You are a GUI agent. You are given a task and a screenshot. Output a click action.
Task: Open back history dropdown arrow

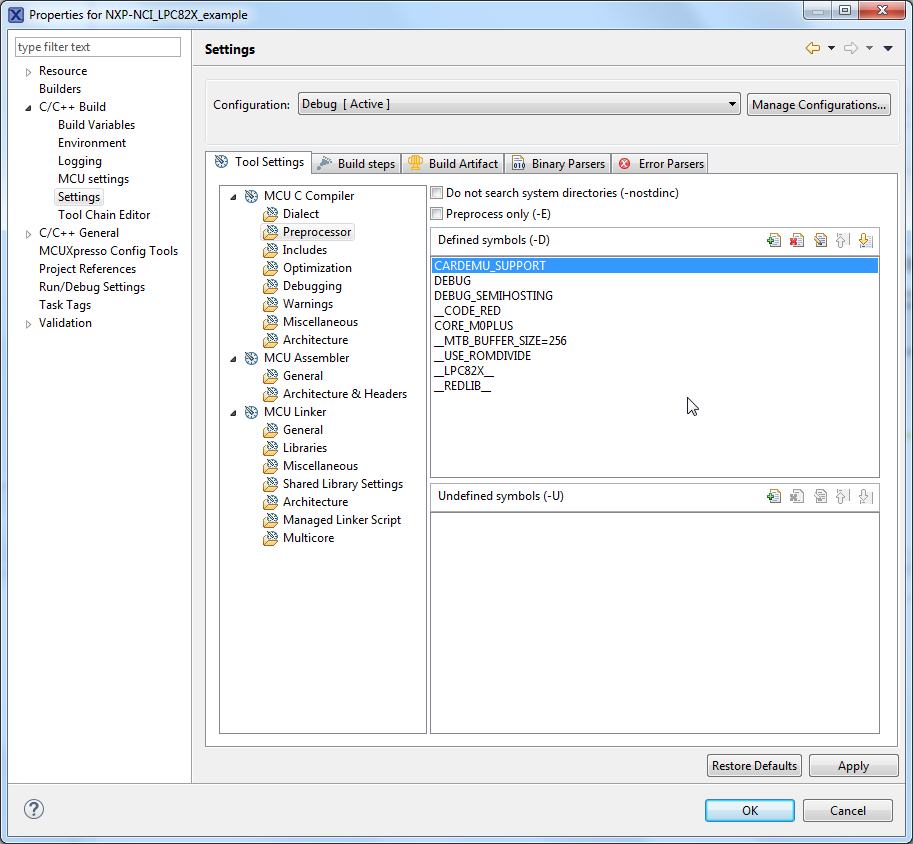point(831,48)
